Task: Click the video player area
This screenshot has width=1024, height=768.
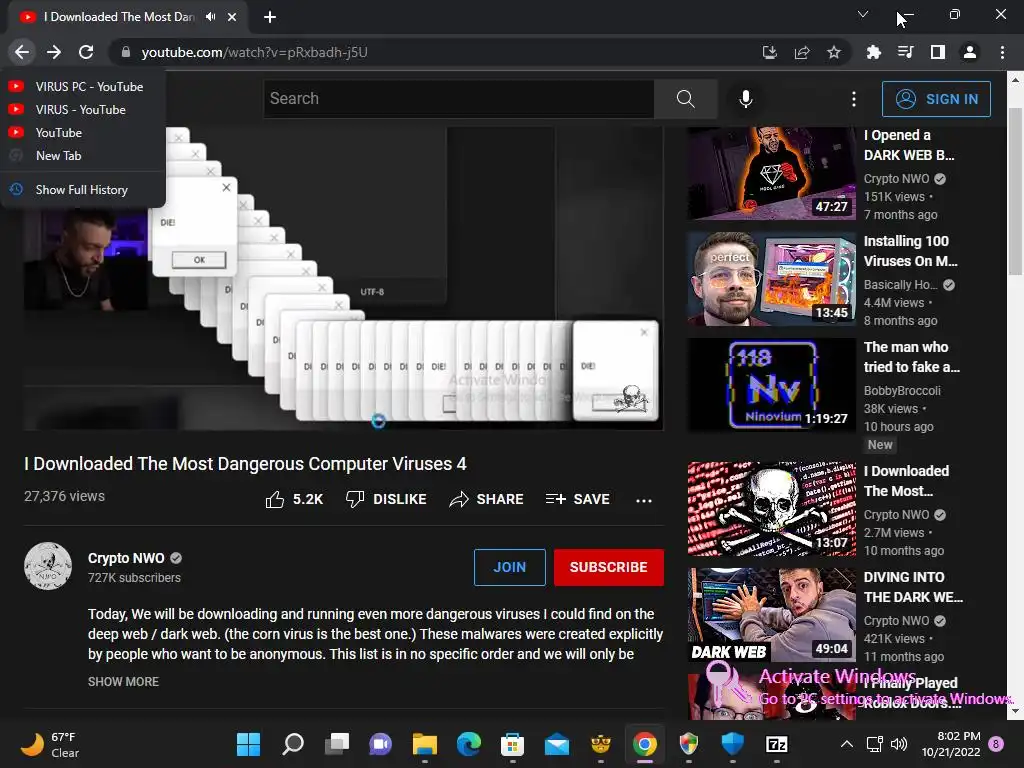Action: point(344,278)
